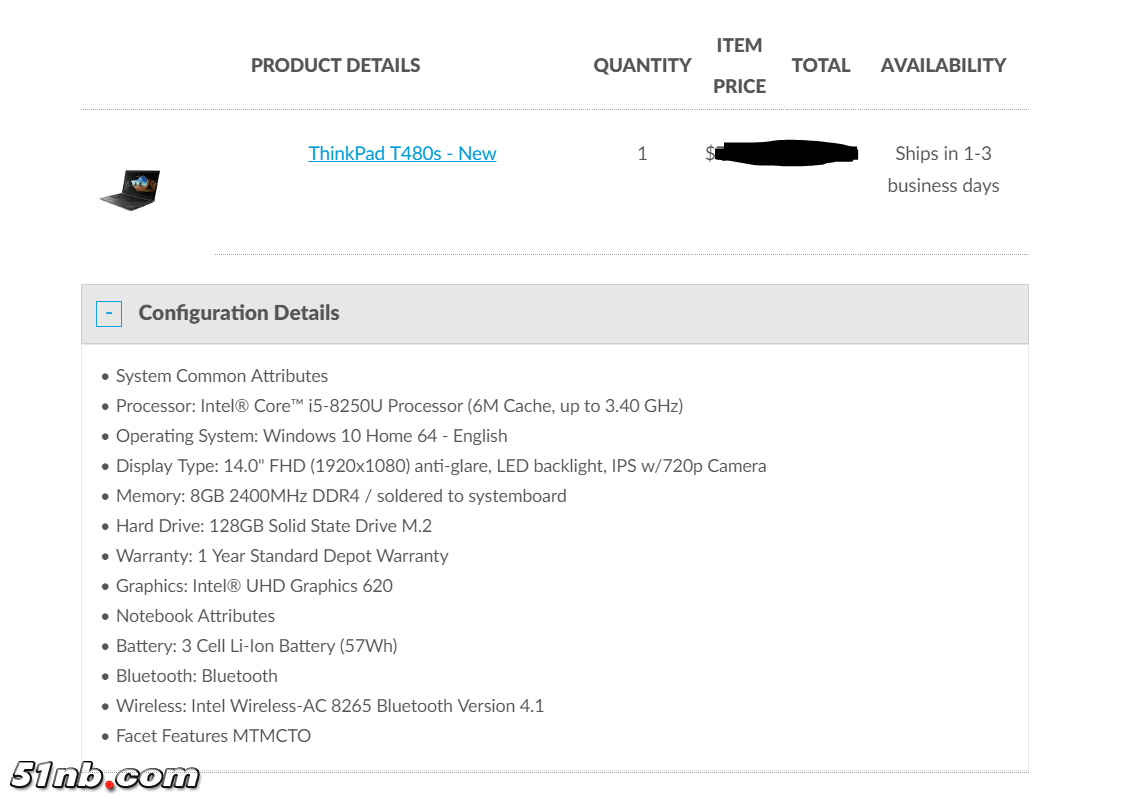Screen dimensions: 1137x799
Task: Click the Configuration Details header title
Action: click(239, 313)
